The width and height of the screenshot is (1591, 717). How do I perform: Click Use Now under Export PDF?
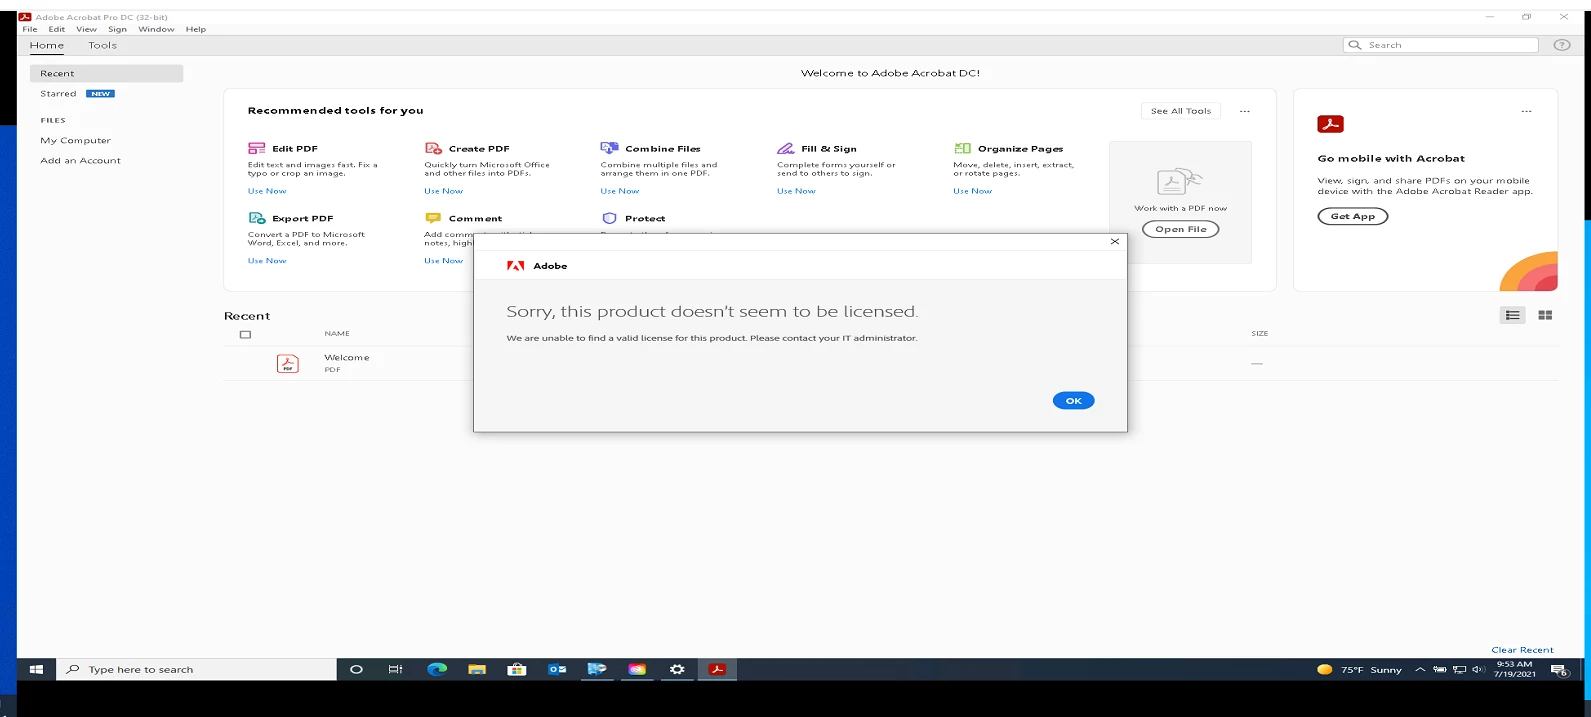click(x=267, y=261)
